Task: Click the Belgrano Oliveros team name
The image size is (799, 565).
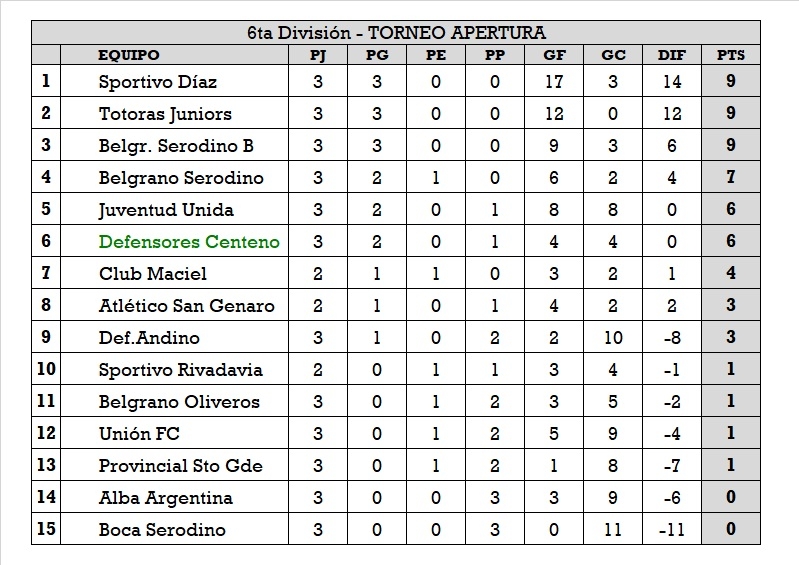Action: (x=179, y=402)
